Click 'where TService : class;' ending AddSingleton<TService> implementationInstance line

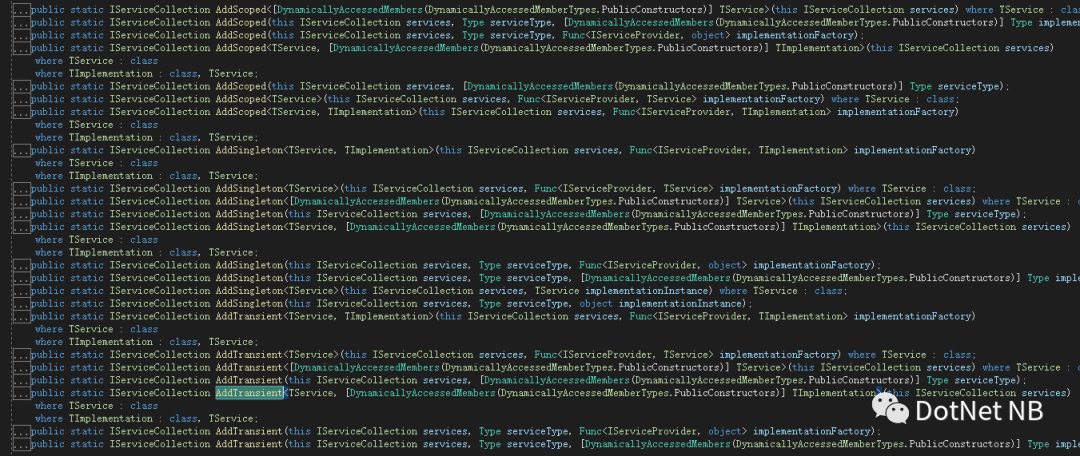[784, 291]
